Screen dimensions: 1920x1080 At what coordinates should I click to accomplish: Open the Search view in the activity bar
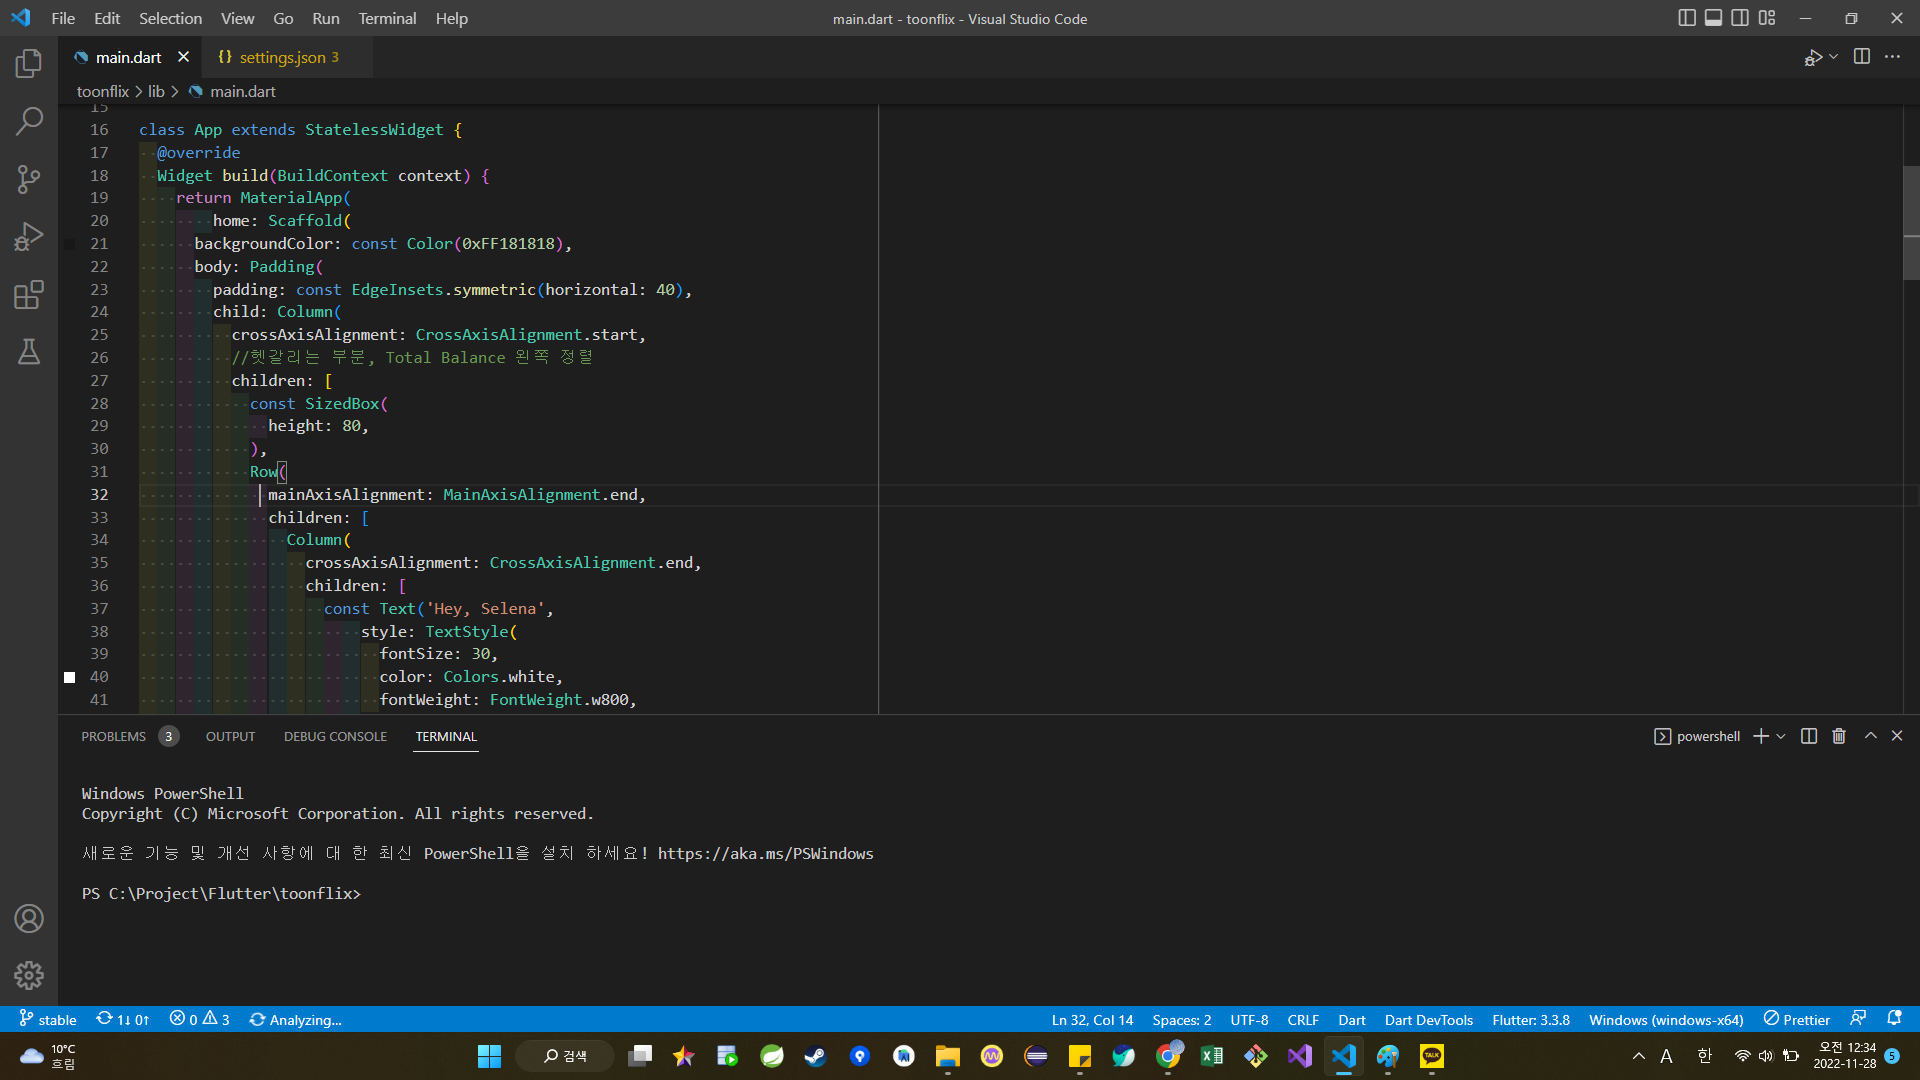[29, 122]
